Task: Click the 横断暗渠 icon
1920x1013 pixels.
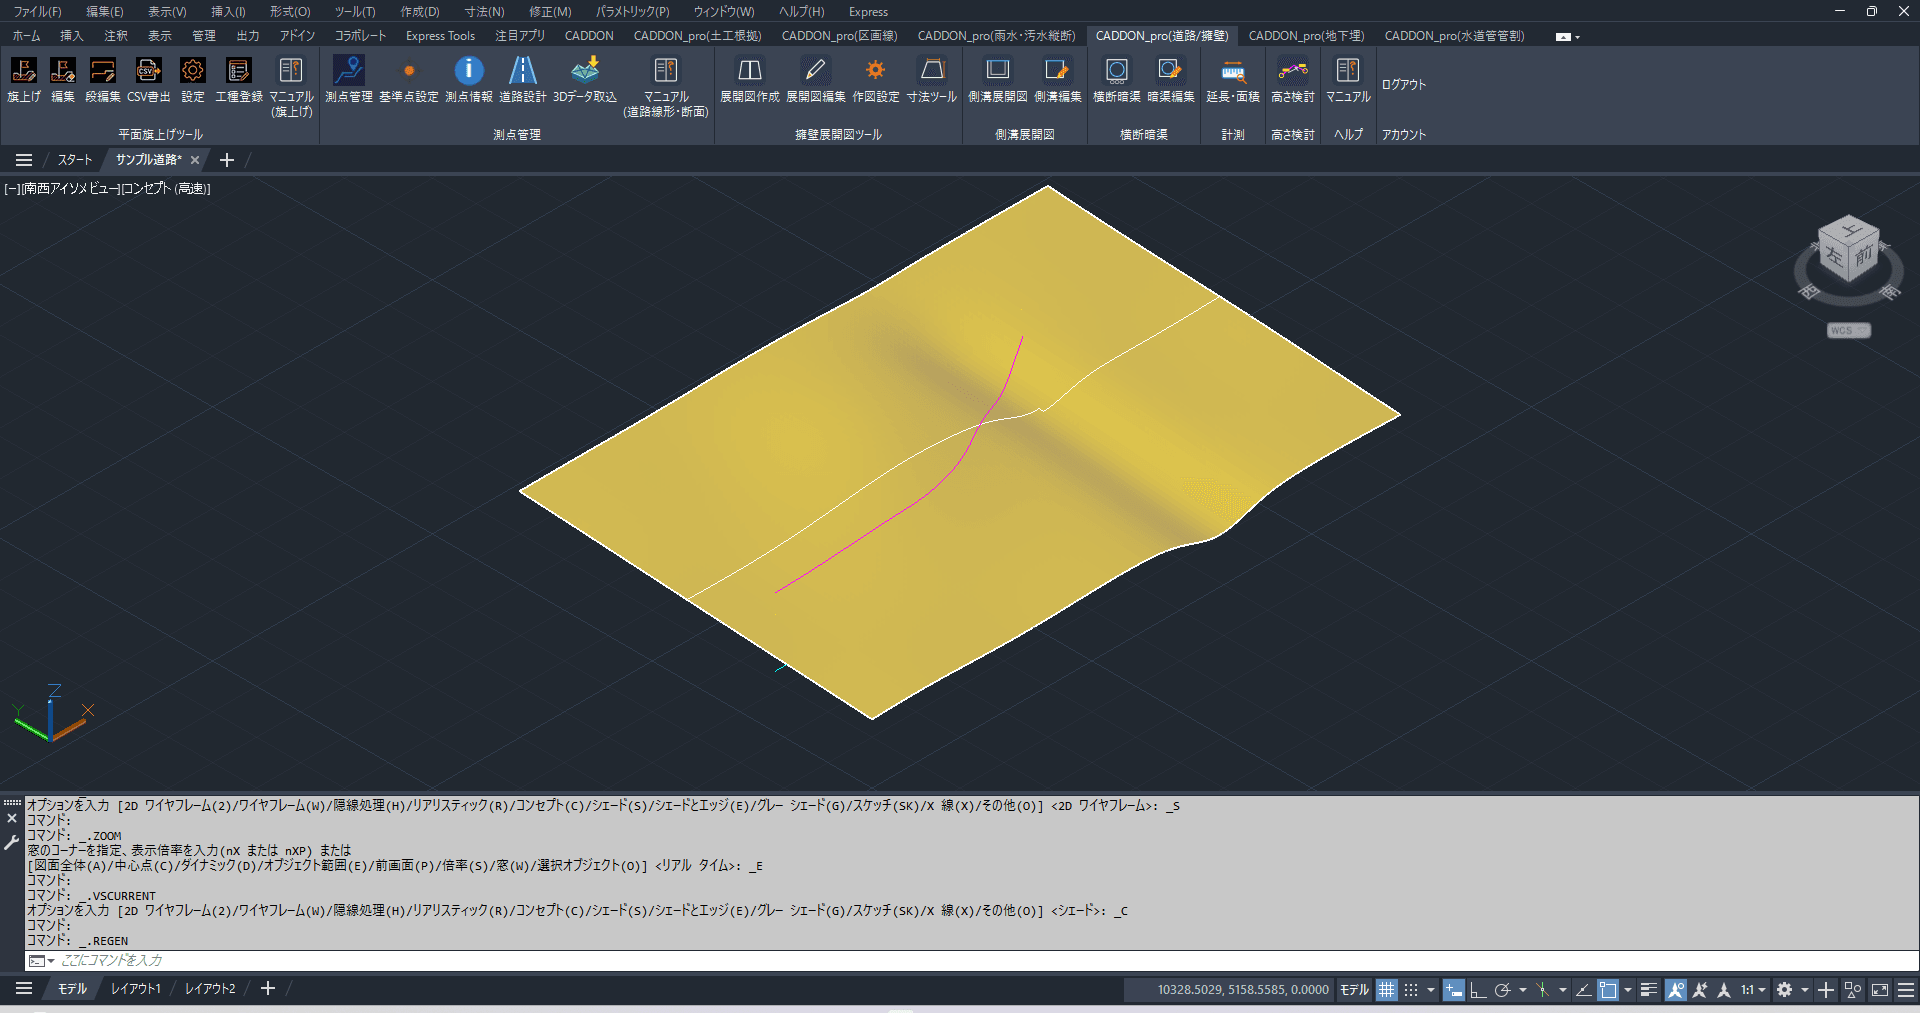Action: click(1117, 71)
